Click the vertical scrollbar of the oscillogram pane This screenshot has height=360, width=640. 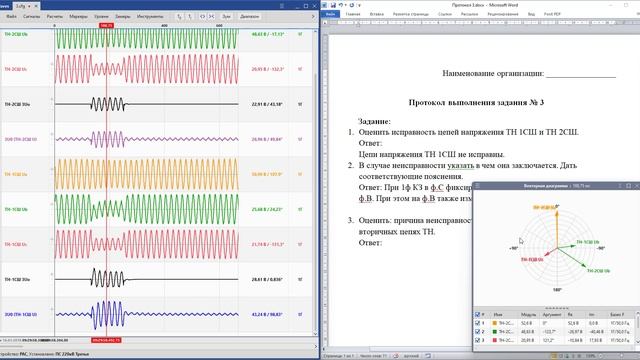pos(315,182)
